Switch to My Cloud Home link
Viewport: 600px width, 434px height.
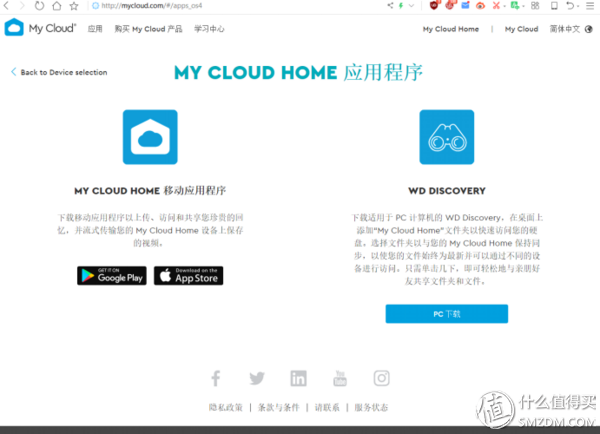(451, 29)
